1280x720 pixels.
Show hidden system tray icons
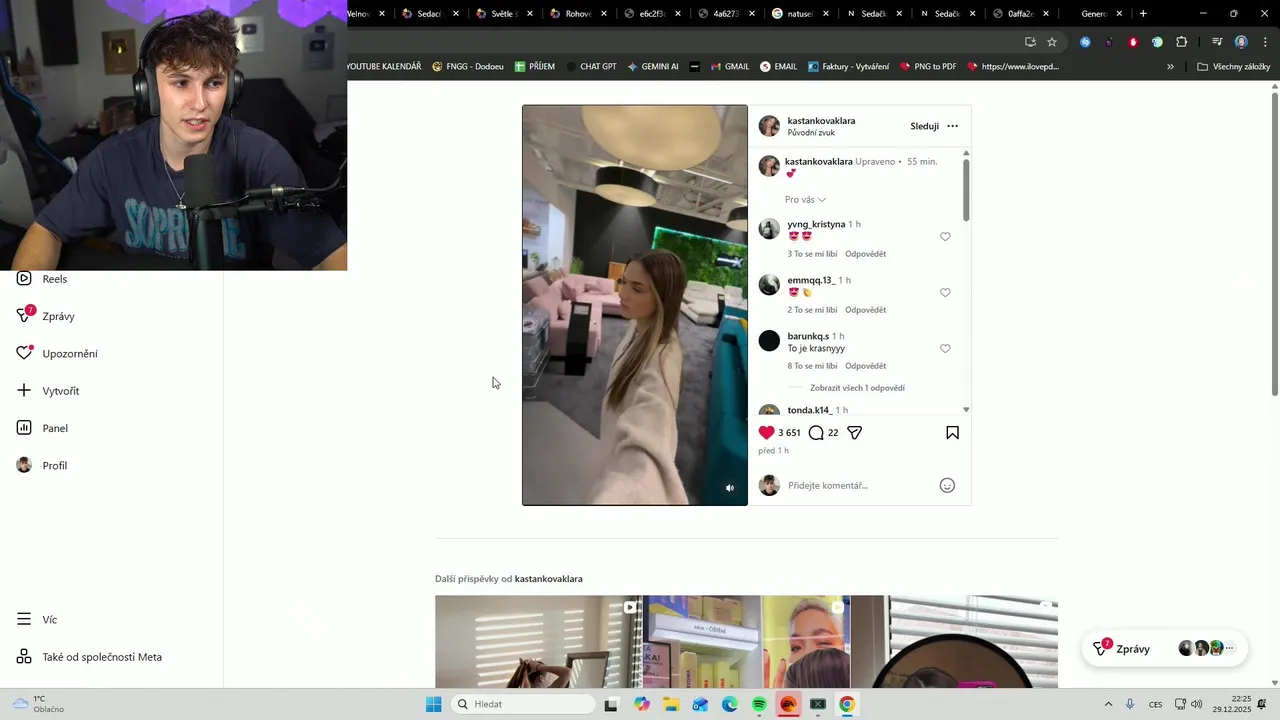[x=1108, y=704]
